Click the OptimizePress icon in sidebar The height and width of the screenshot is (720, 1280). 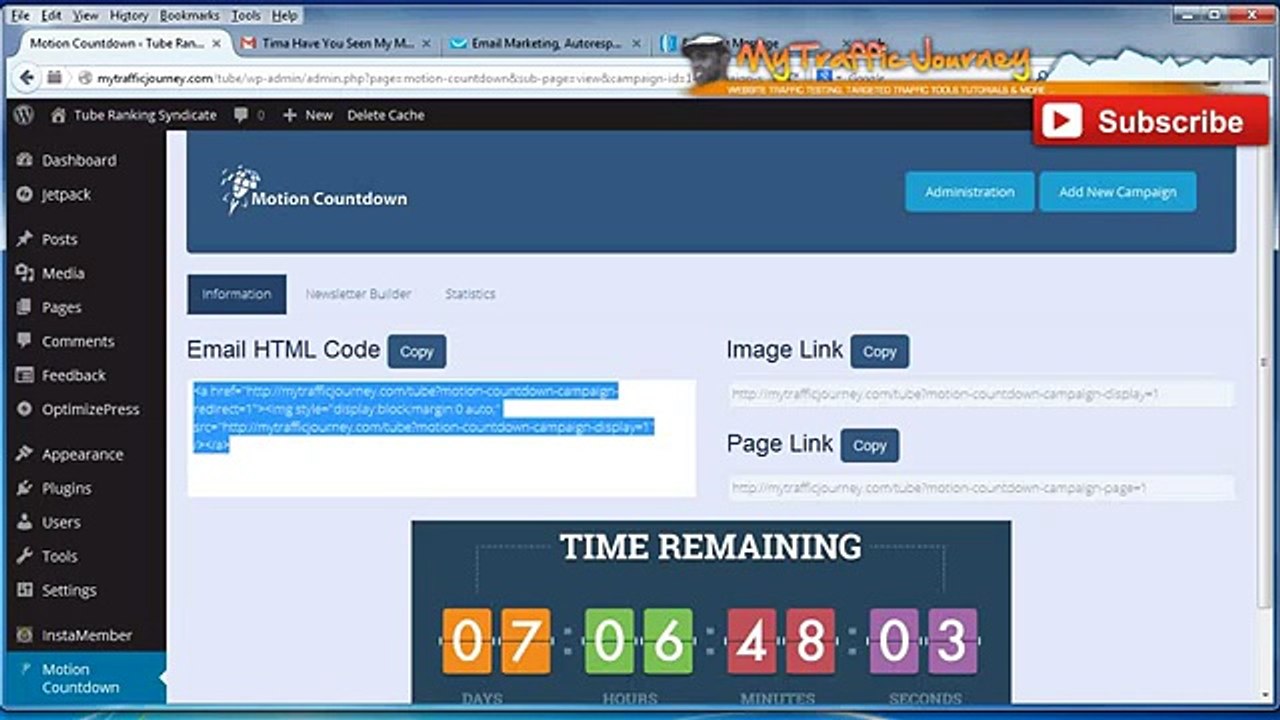(25, 409)
